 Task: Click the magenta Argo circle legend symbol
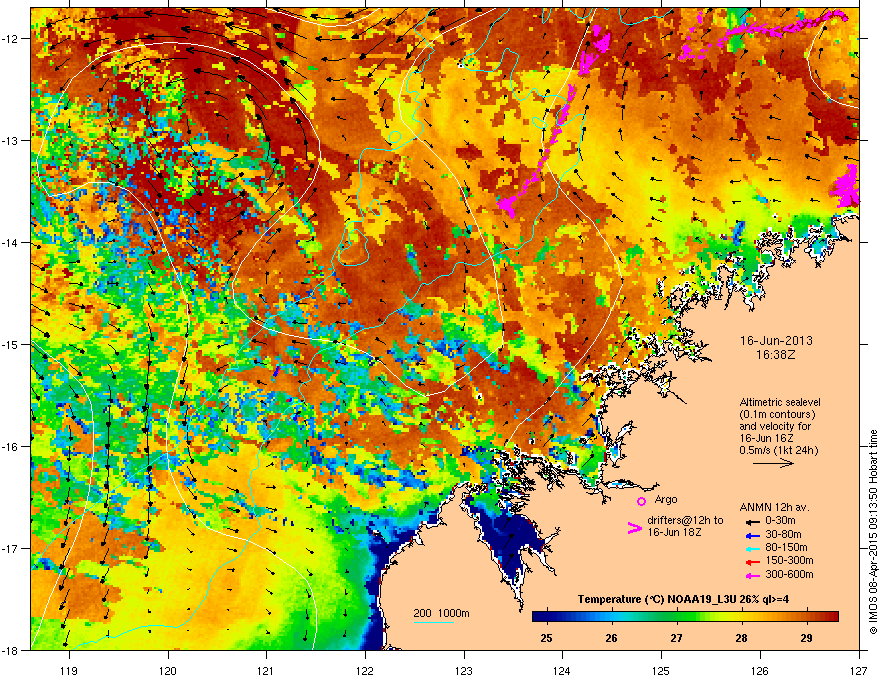coord(641,501)
